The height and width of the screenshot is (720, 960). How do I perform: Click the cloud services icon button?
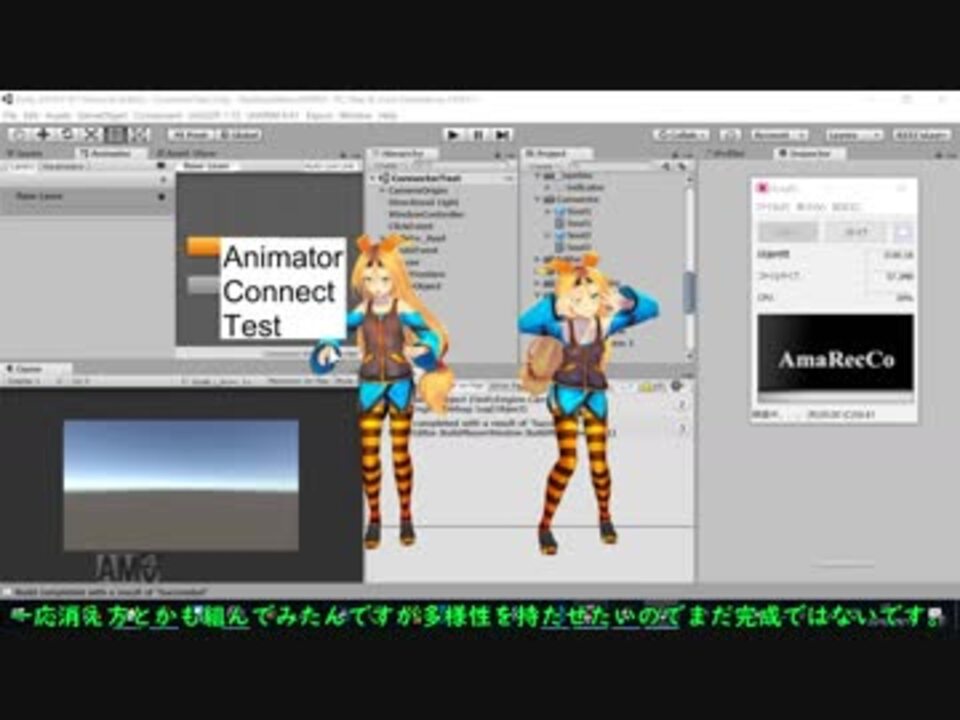click(730, 135)
